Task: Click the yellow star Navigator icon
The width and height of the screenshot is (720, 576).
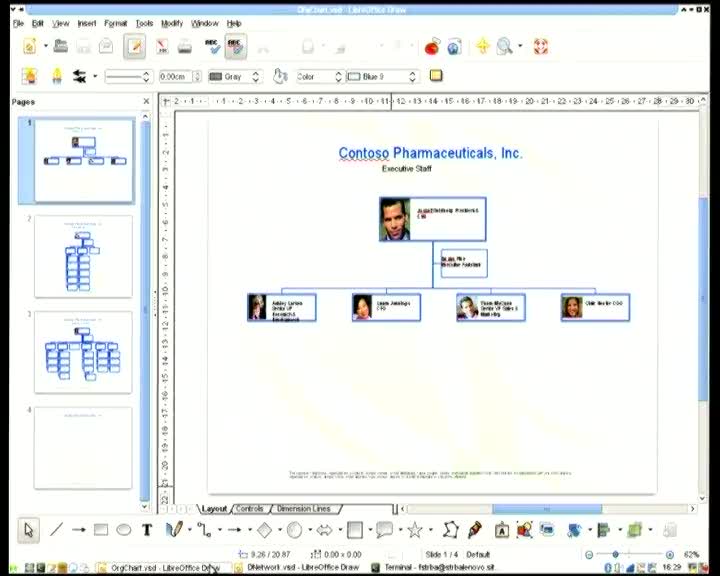Action: point(483,46)
